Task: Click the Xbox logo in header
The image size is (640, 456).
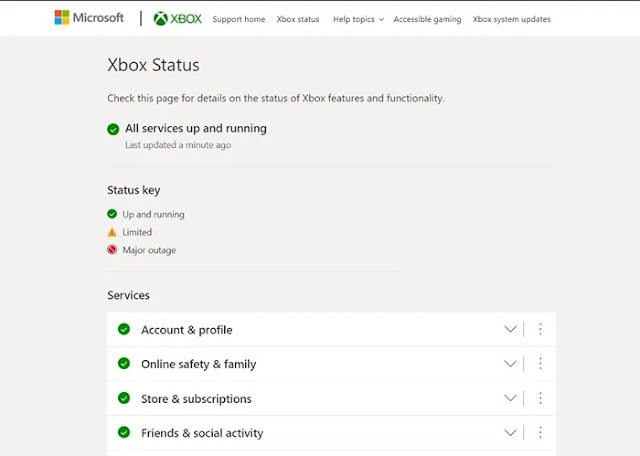Action: tap(178, 19)
